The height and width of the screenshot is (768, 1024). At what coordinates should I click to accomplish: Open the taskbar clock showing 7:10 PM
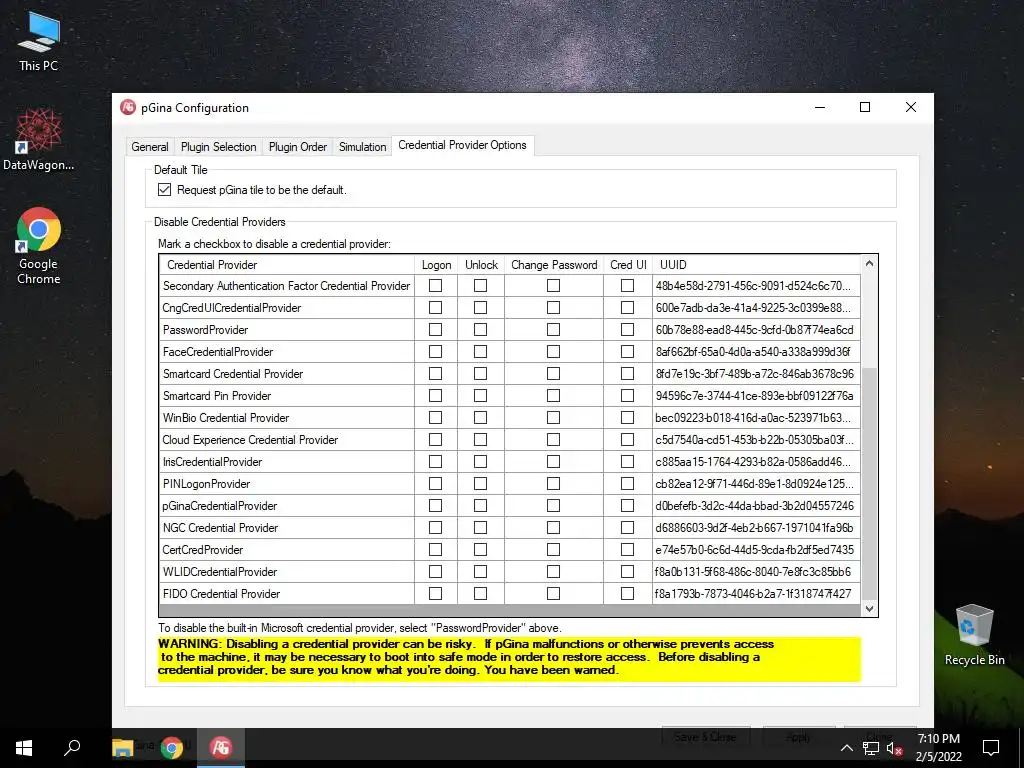(938, 748)
